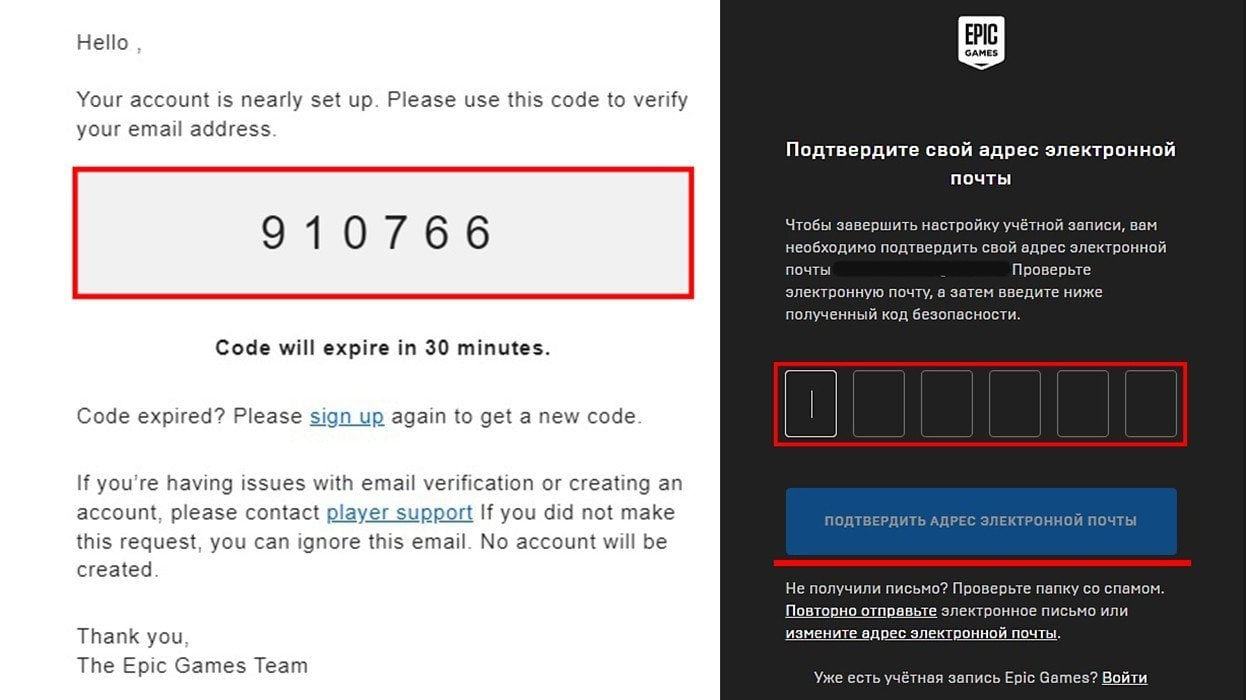The width and height of the screenshot is (1246, 700).
Task: Open the player support link
Action: (x=400, y=513)
